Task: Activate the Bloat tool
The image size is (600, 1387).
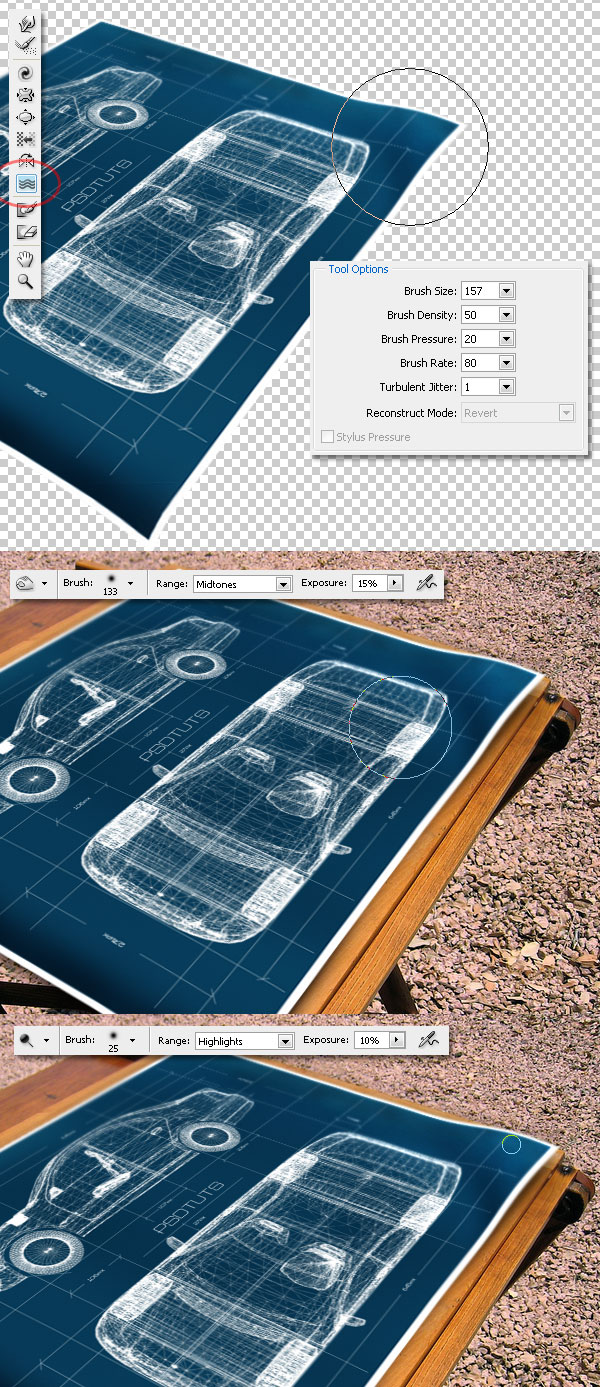Action: (28, 117)
